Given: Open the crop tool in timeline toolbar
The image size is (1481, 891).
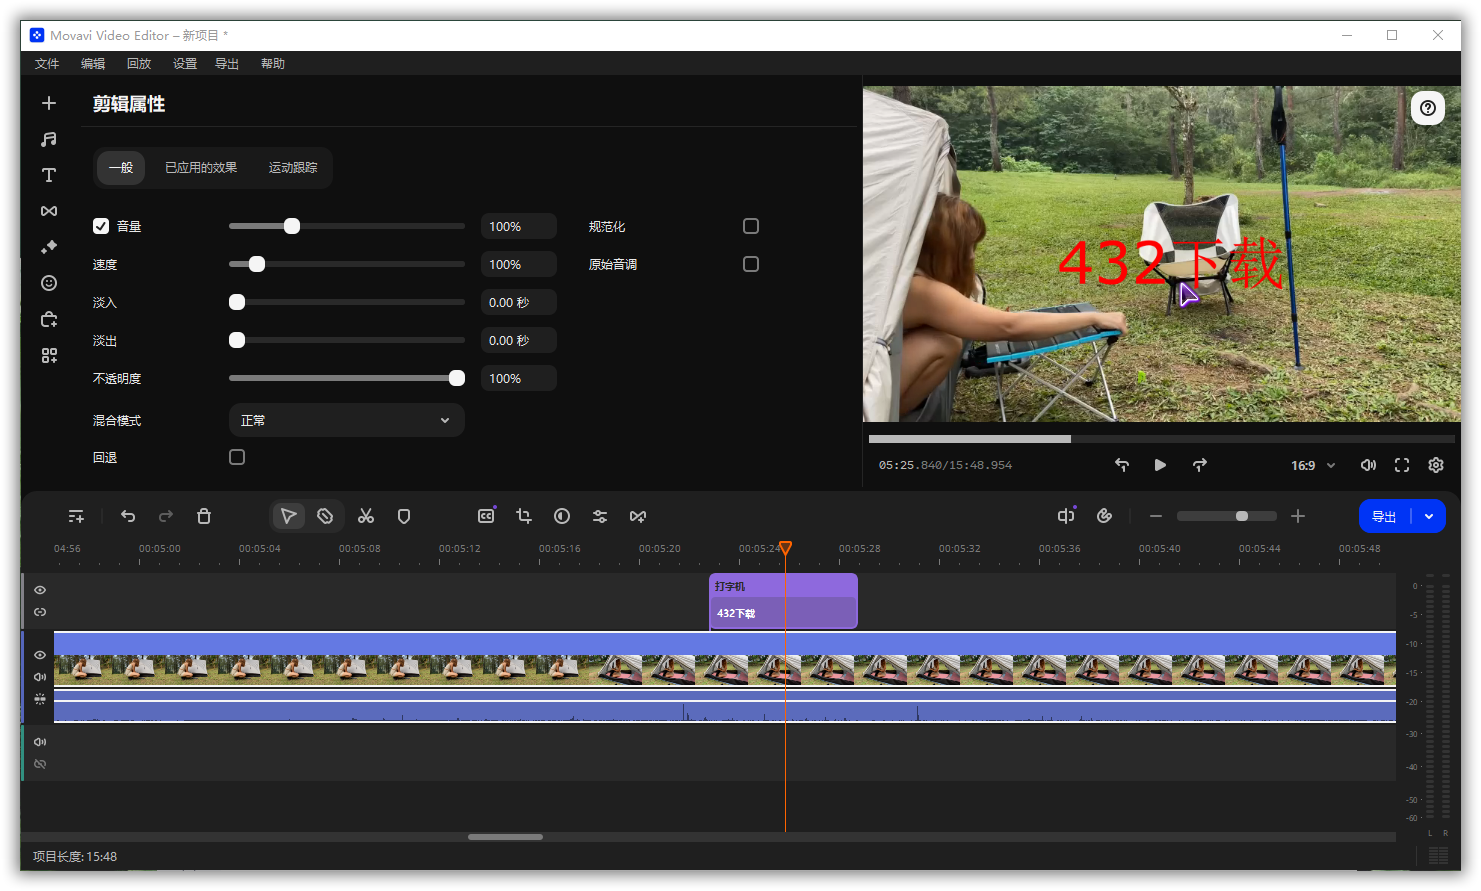Looking at the screenshot, I should (x=524, y=516).
